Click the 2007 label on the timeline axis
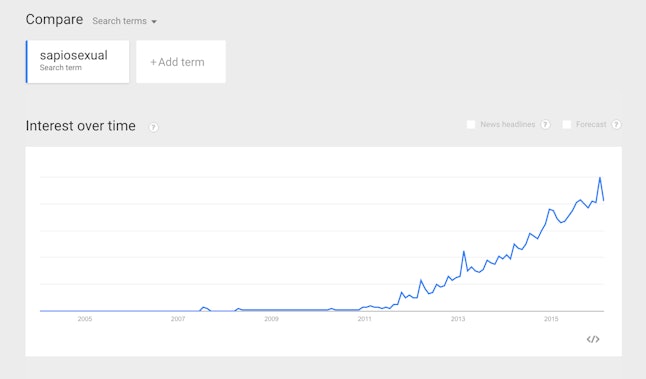The image size is (646, 379). [178, 319]
